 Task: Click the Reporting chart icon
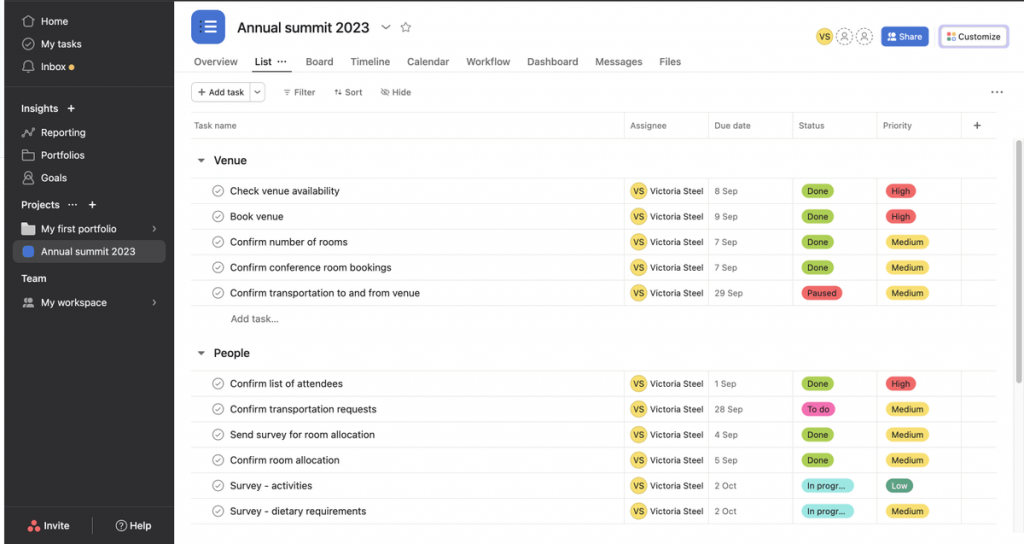[28, 133]
